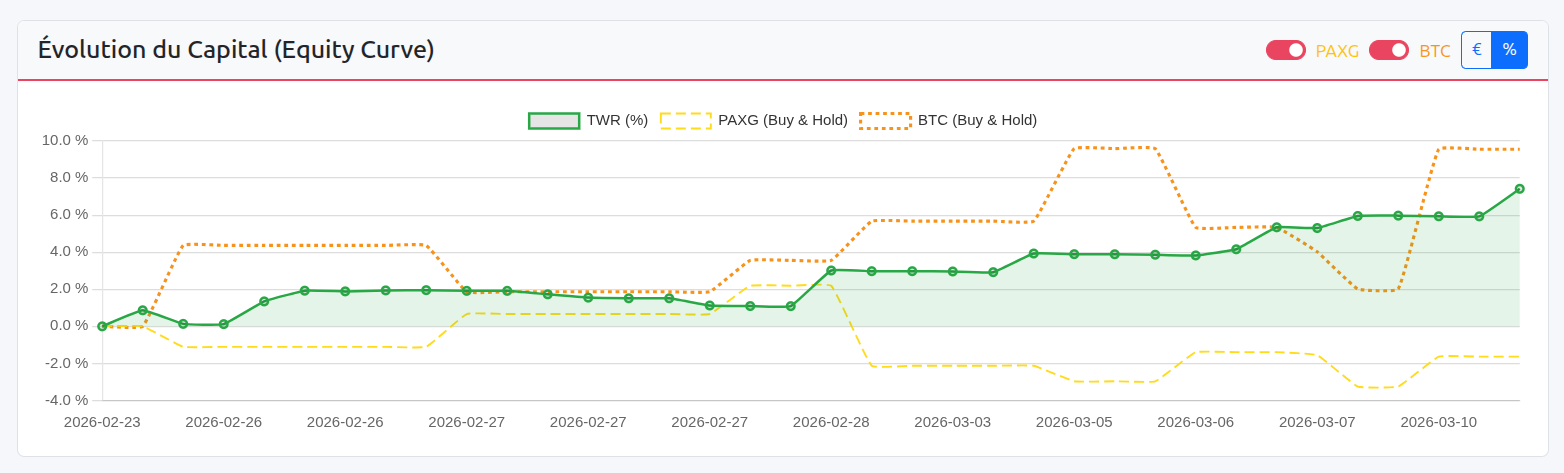Hide BTC (Buy & Hold) legend label
The image size is (1564, 473).
(977, 120)
